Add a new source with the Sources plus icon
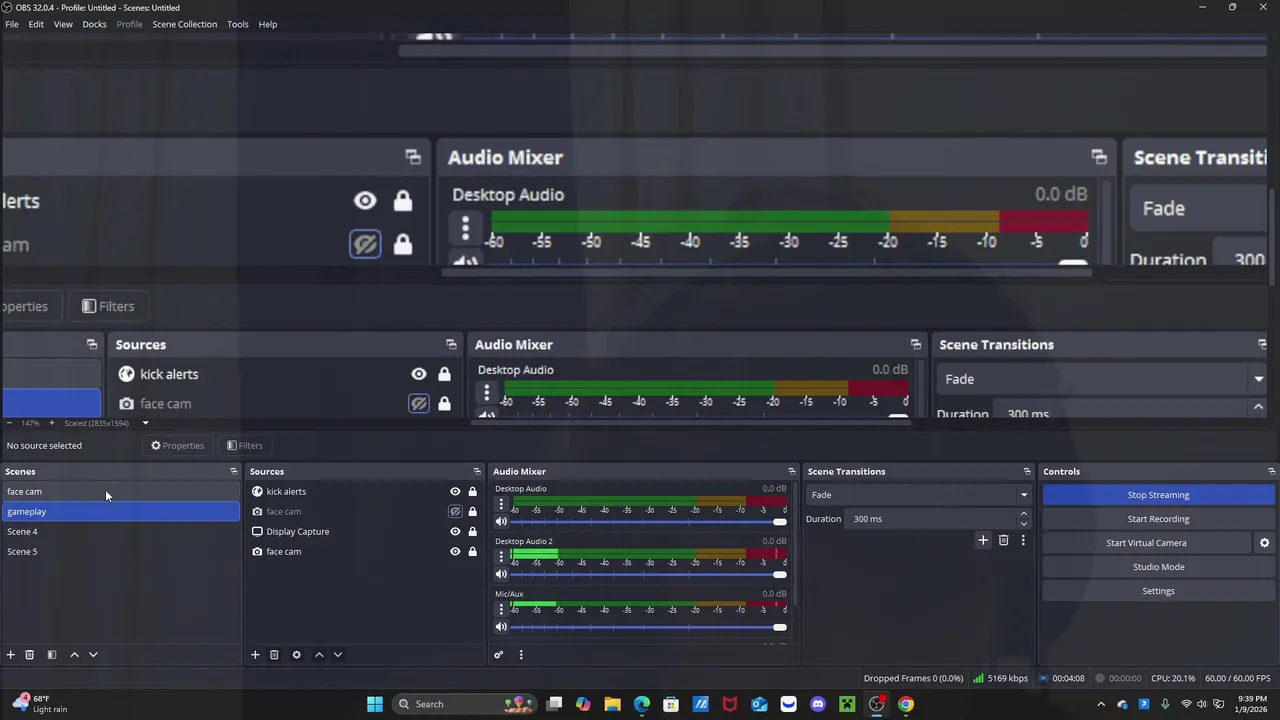 [x=255, y=655]
